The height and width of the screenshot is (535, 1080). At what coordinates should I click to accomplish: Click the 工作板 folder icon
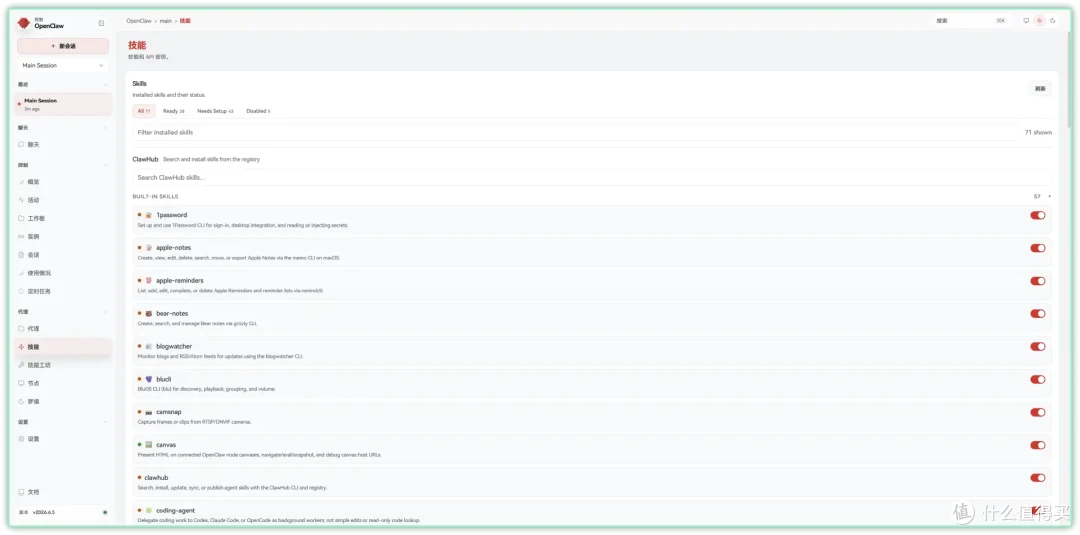click(x=21, y=218)
